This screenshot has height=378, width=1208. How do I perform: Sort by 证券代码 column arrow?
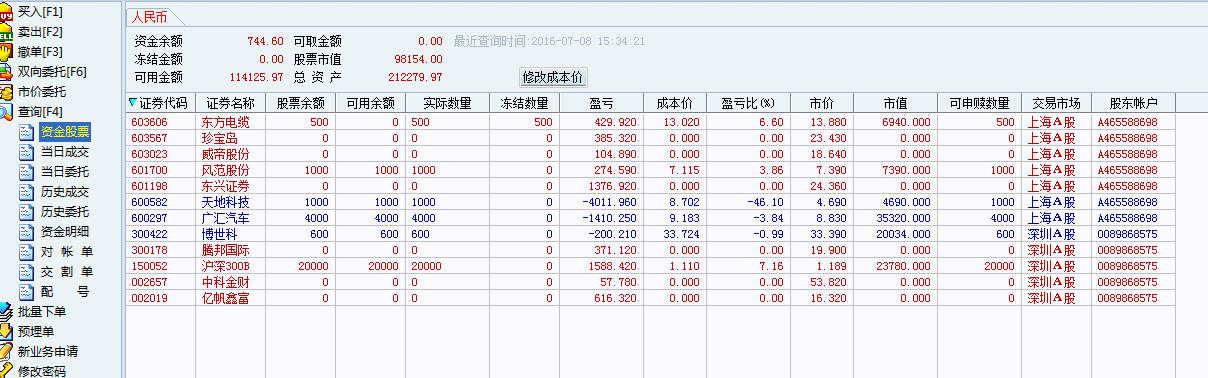coord(133,103)
